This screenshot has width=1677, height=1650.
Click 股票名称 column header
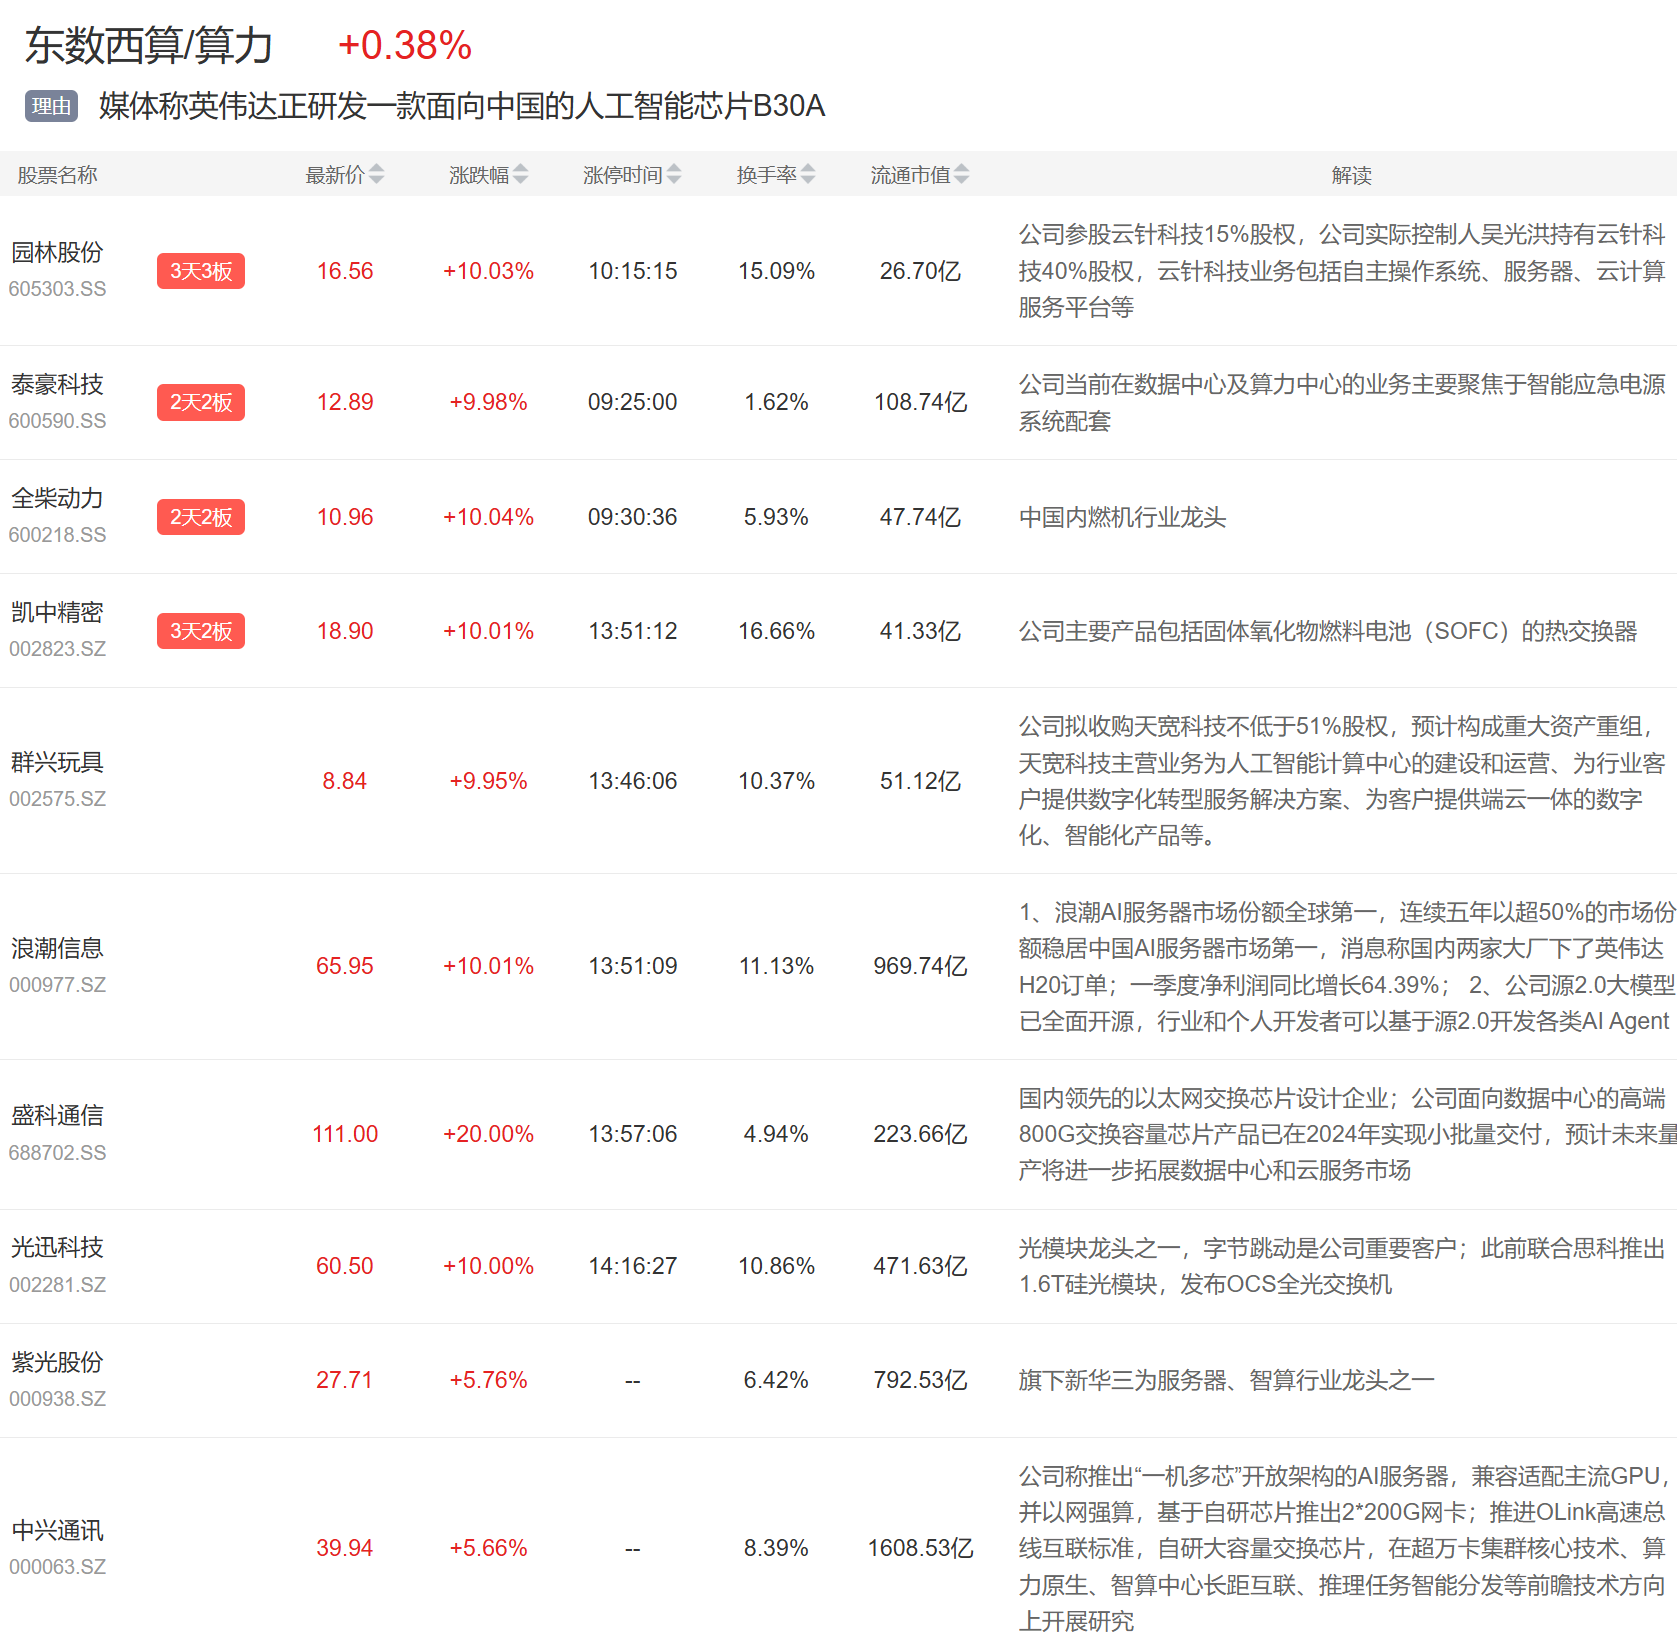pyautogui.click(x=57, y=175)
